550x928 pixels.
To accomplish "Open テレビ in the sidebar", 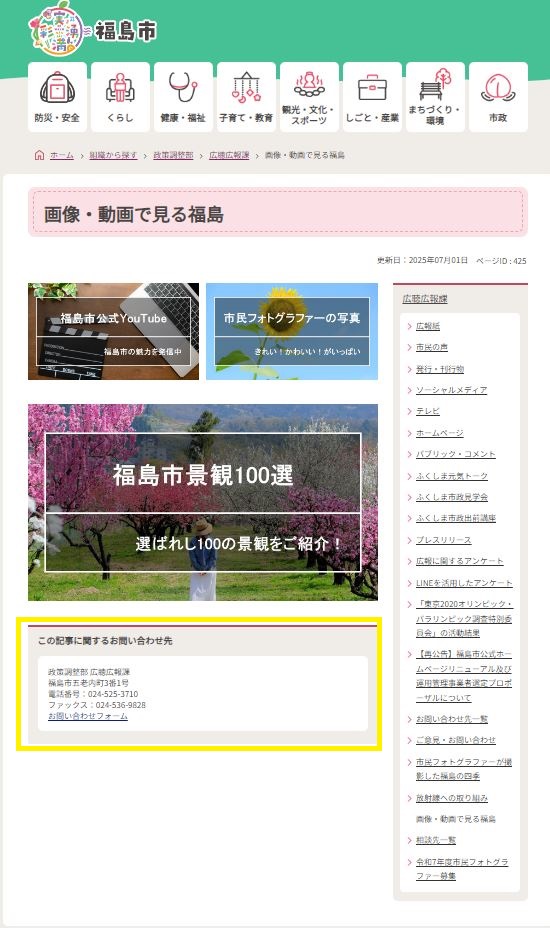I will click(427, 411).
